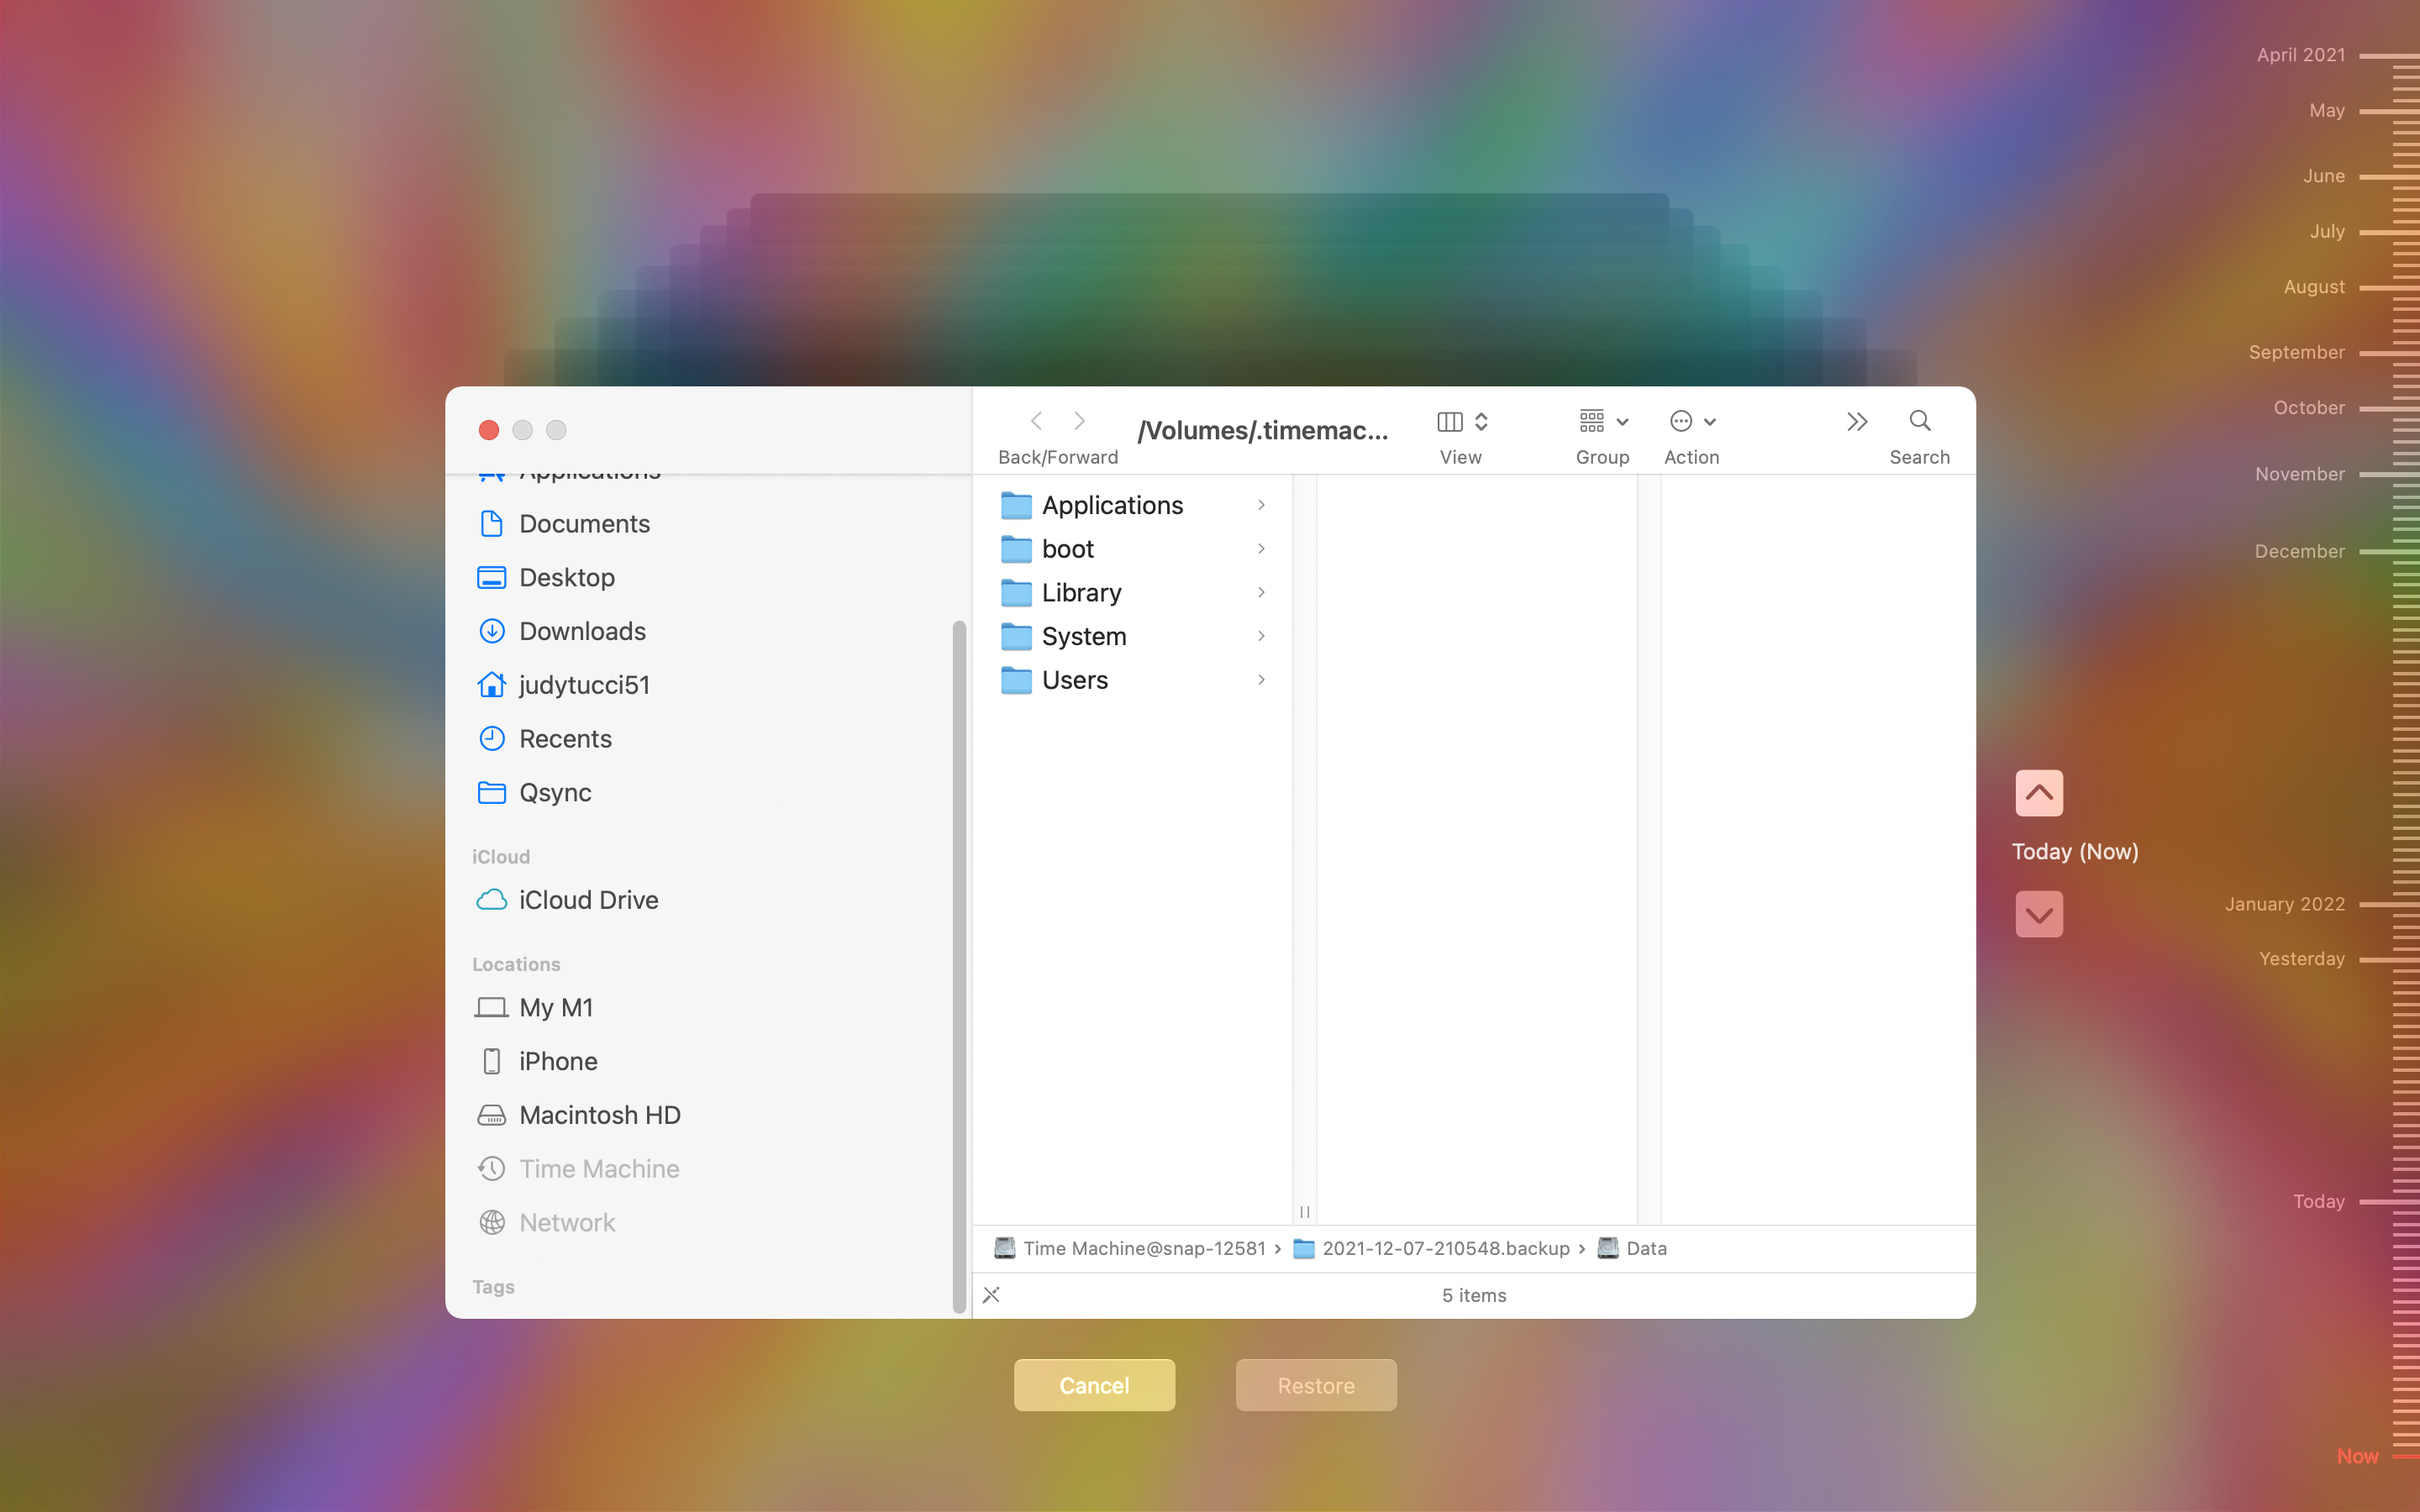
Task: Open Macintosh HD location
Action: (599, 1115)
